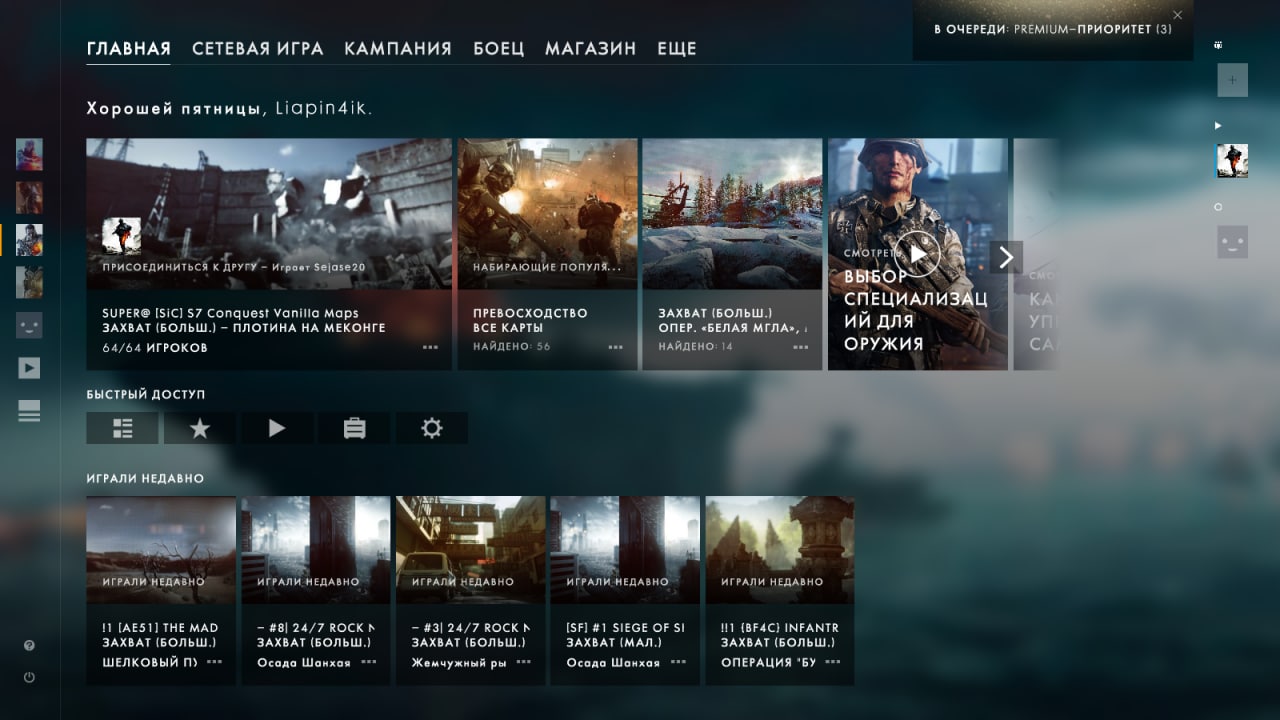1280x720 pixels.
Task: Open settings gear in quick access
Action: point(431,428)
